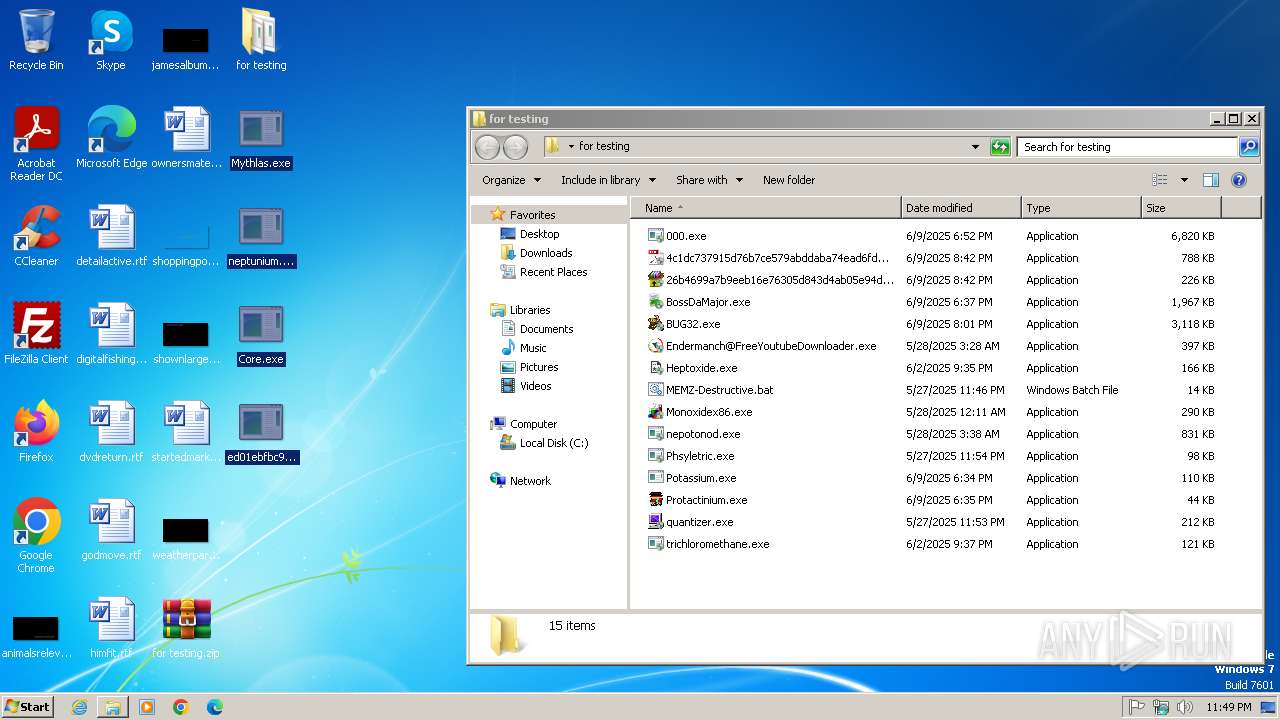Open address bar history dropdown arrow

pos(975,147)
